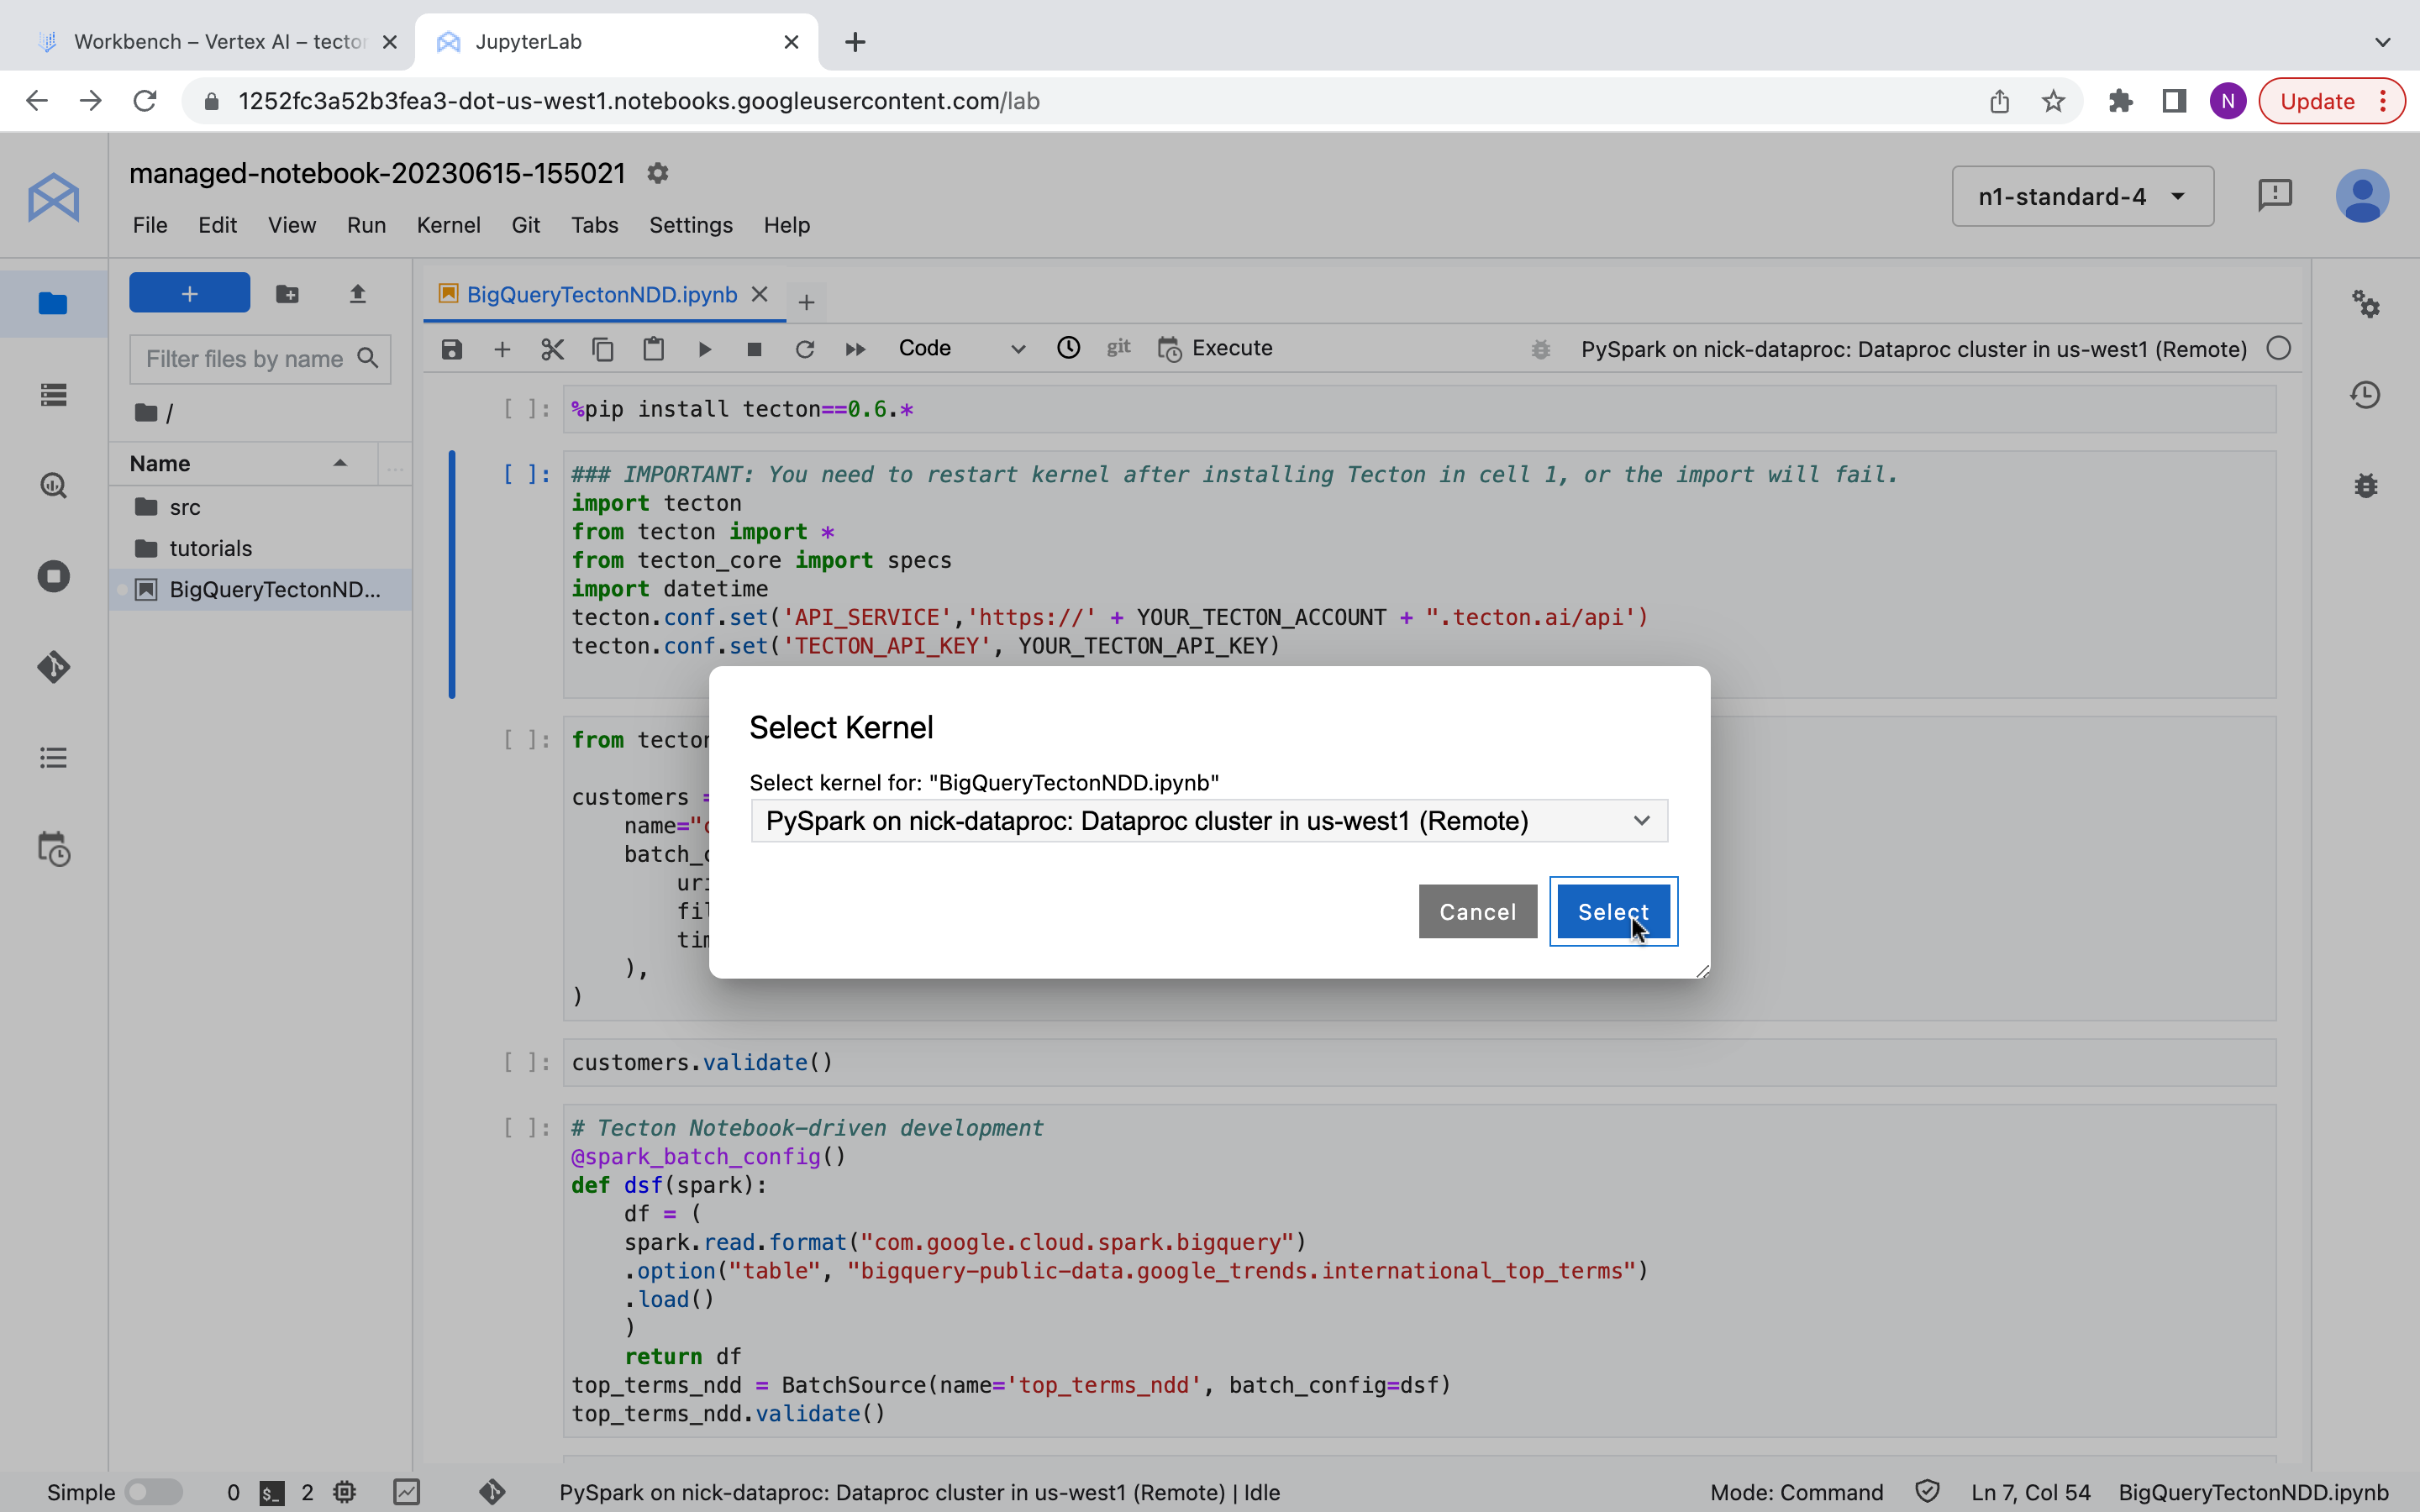The width and height of the screenshot is (2420, 1512).
Task: Click the Cancel button in kernel dialog
Action: pyautogui.click(x=1477, y=911)
